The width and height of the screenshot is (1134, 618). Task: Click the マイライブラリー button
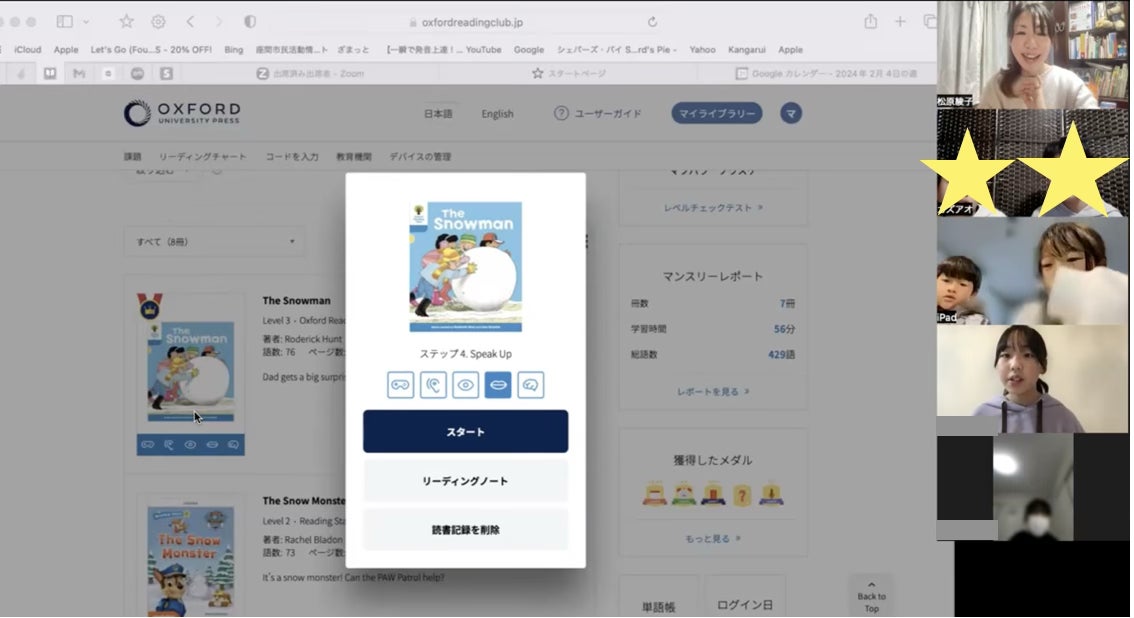717,113
